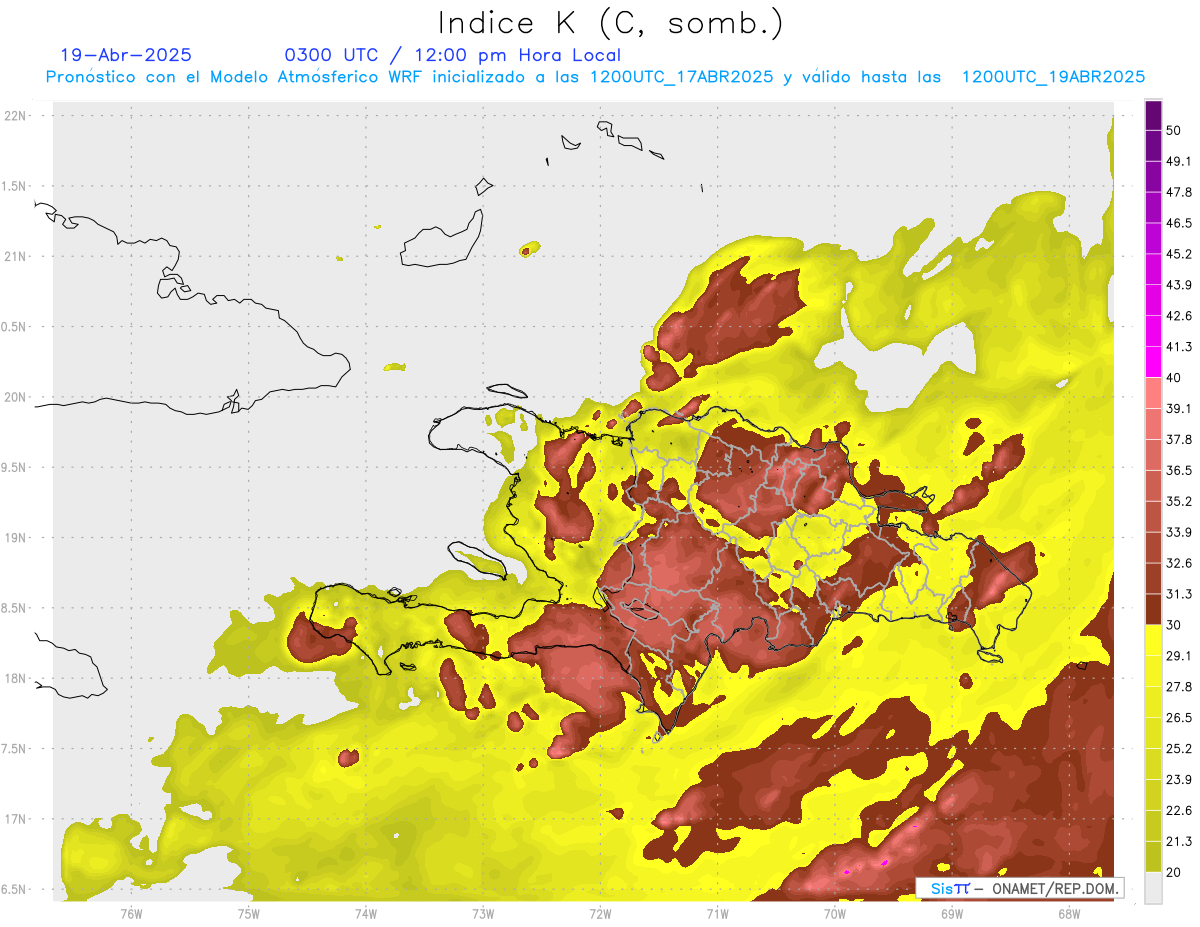Click the legend value "39.1"
This screenshot has width=1200, height=927.
coord(1179,408)
